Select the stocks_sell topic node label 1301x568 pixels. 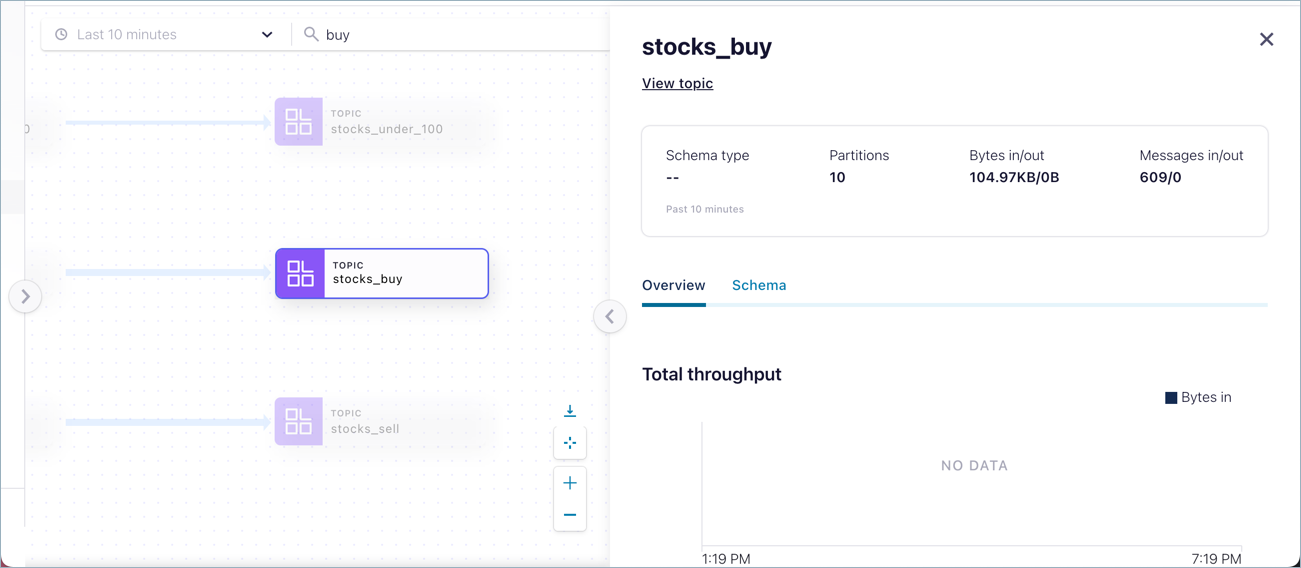coord(365,429)
